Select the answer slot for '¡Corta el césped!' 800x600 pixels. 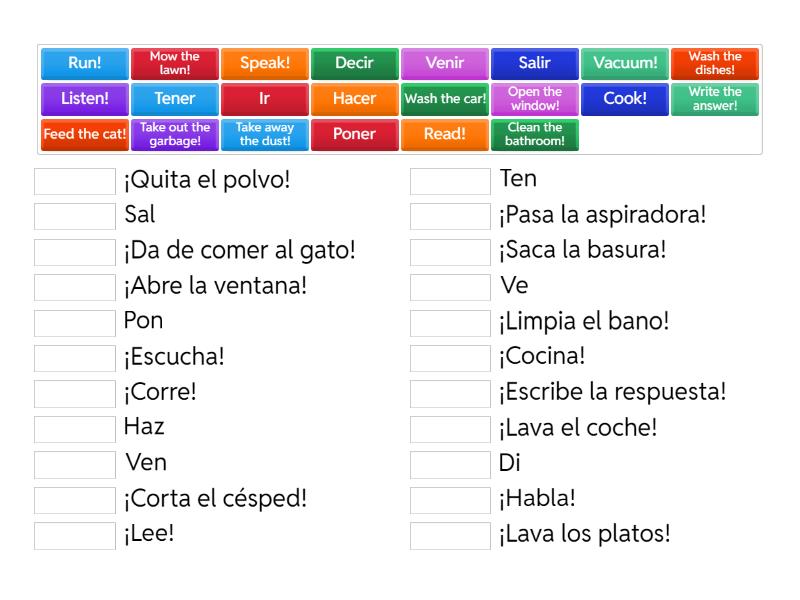pos(75,498)
